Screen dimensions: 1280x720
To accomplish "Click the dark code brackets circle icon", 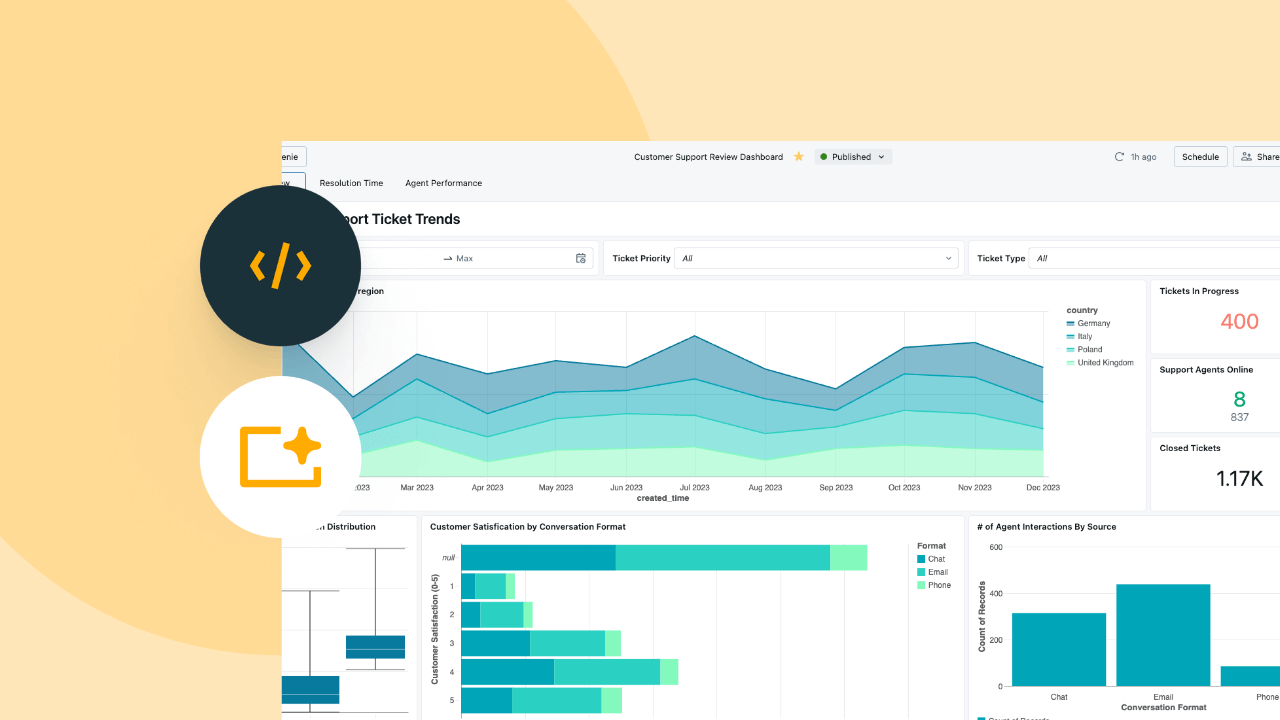I will point(280,266).
